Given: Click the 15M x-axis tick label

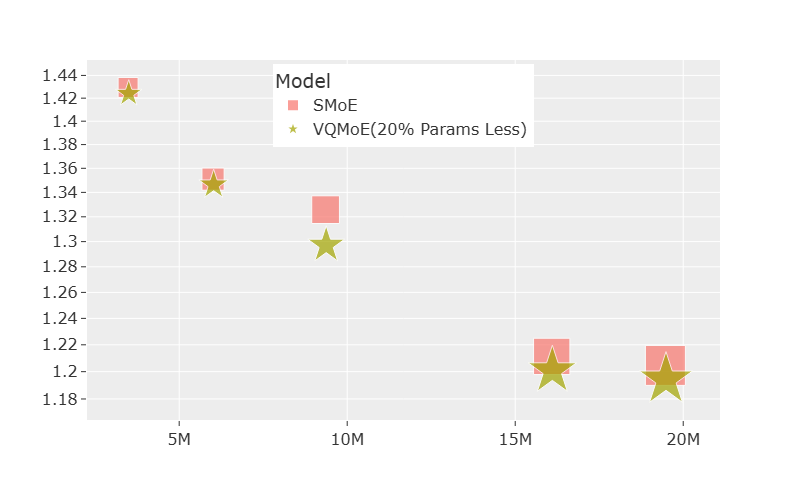Looking at the screenshot, I should [515, 442].
